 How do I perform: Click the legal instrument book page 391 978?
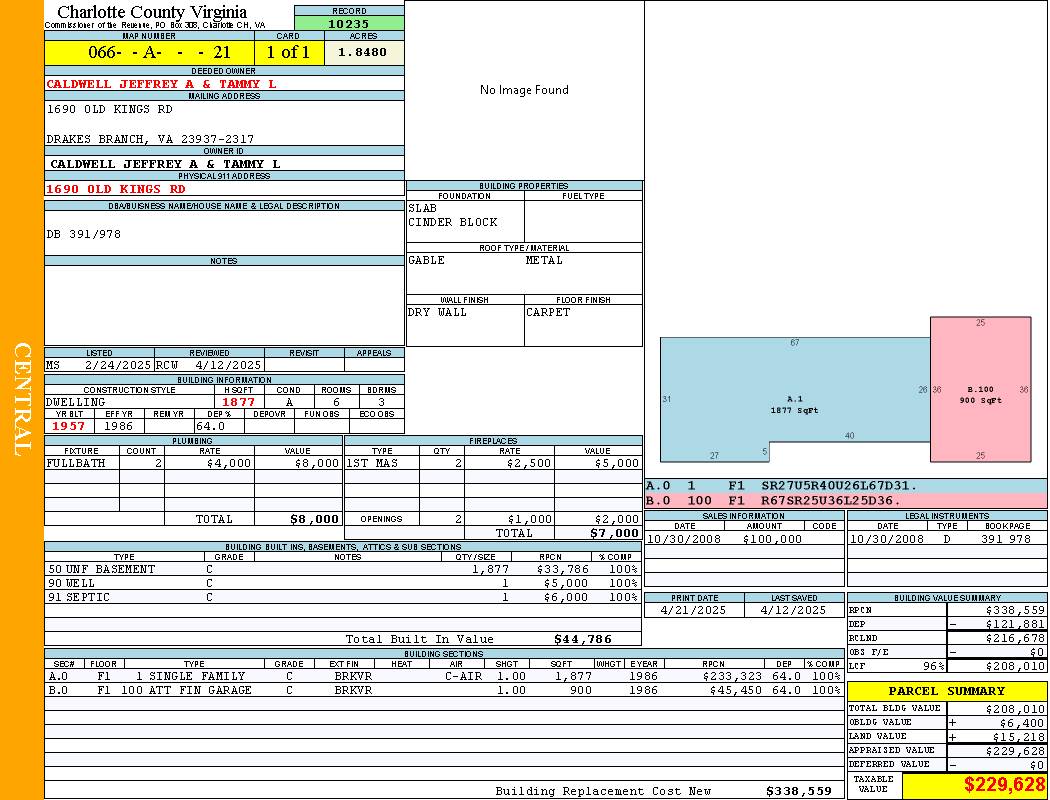[1005, 539]
